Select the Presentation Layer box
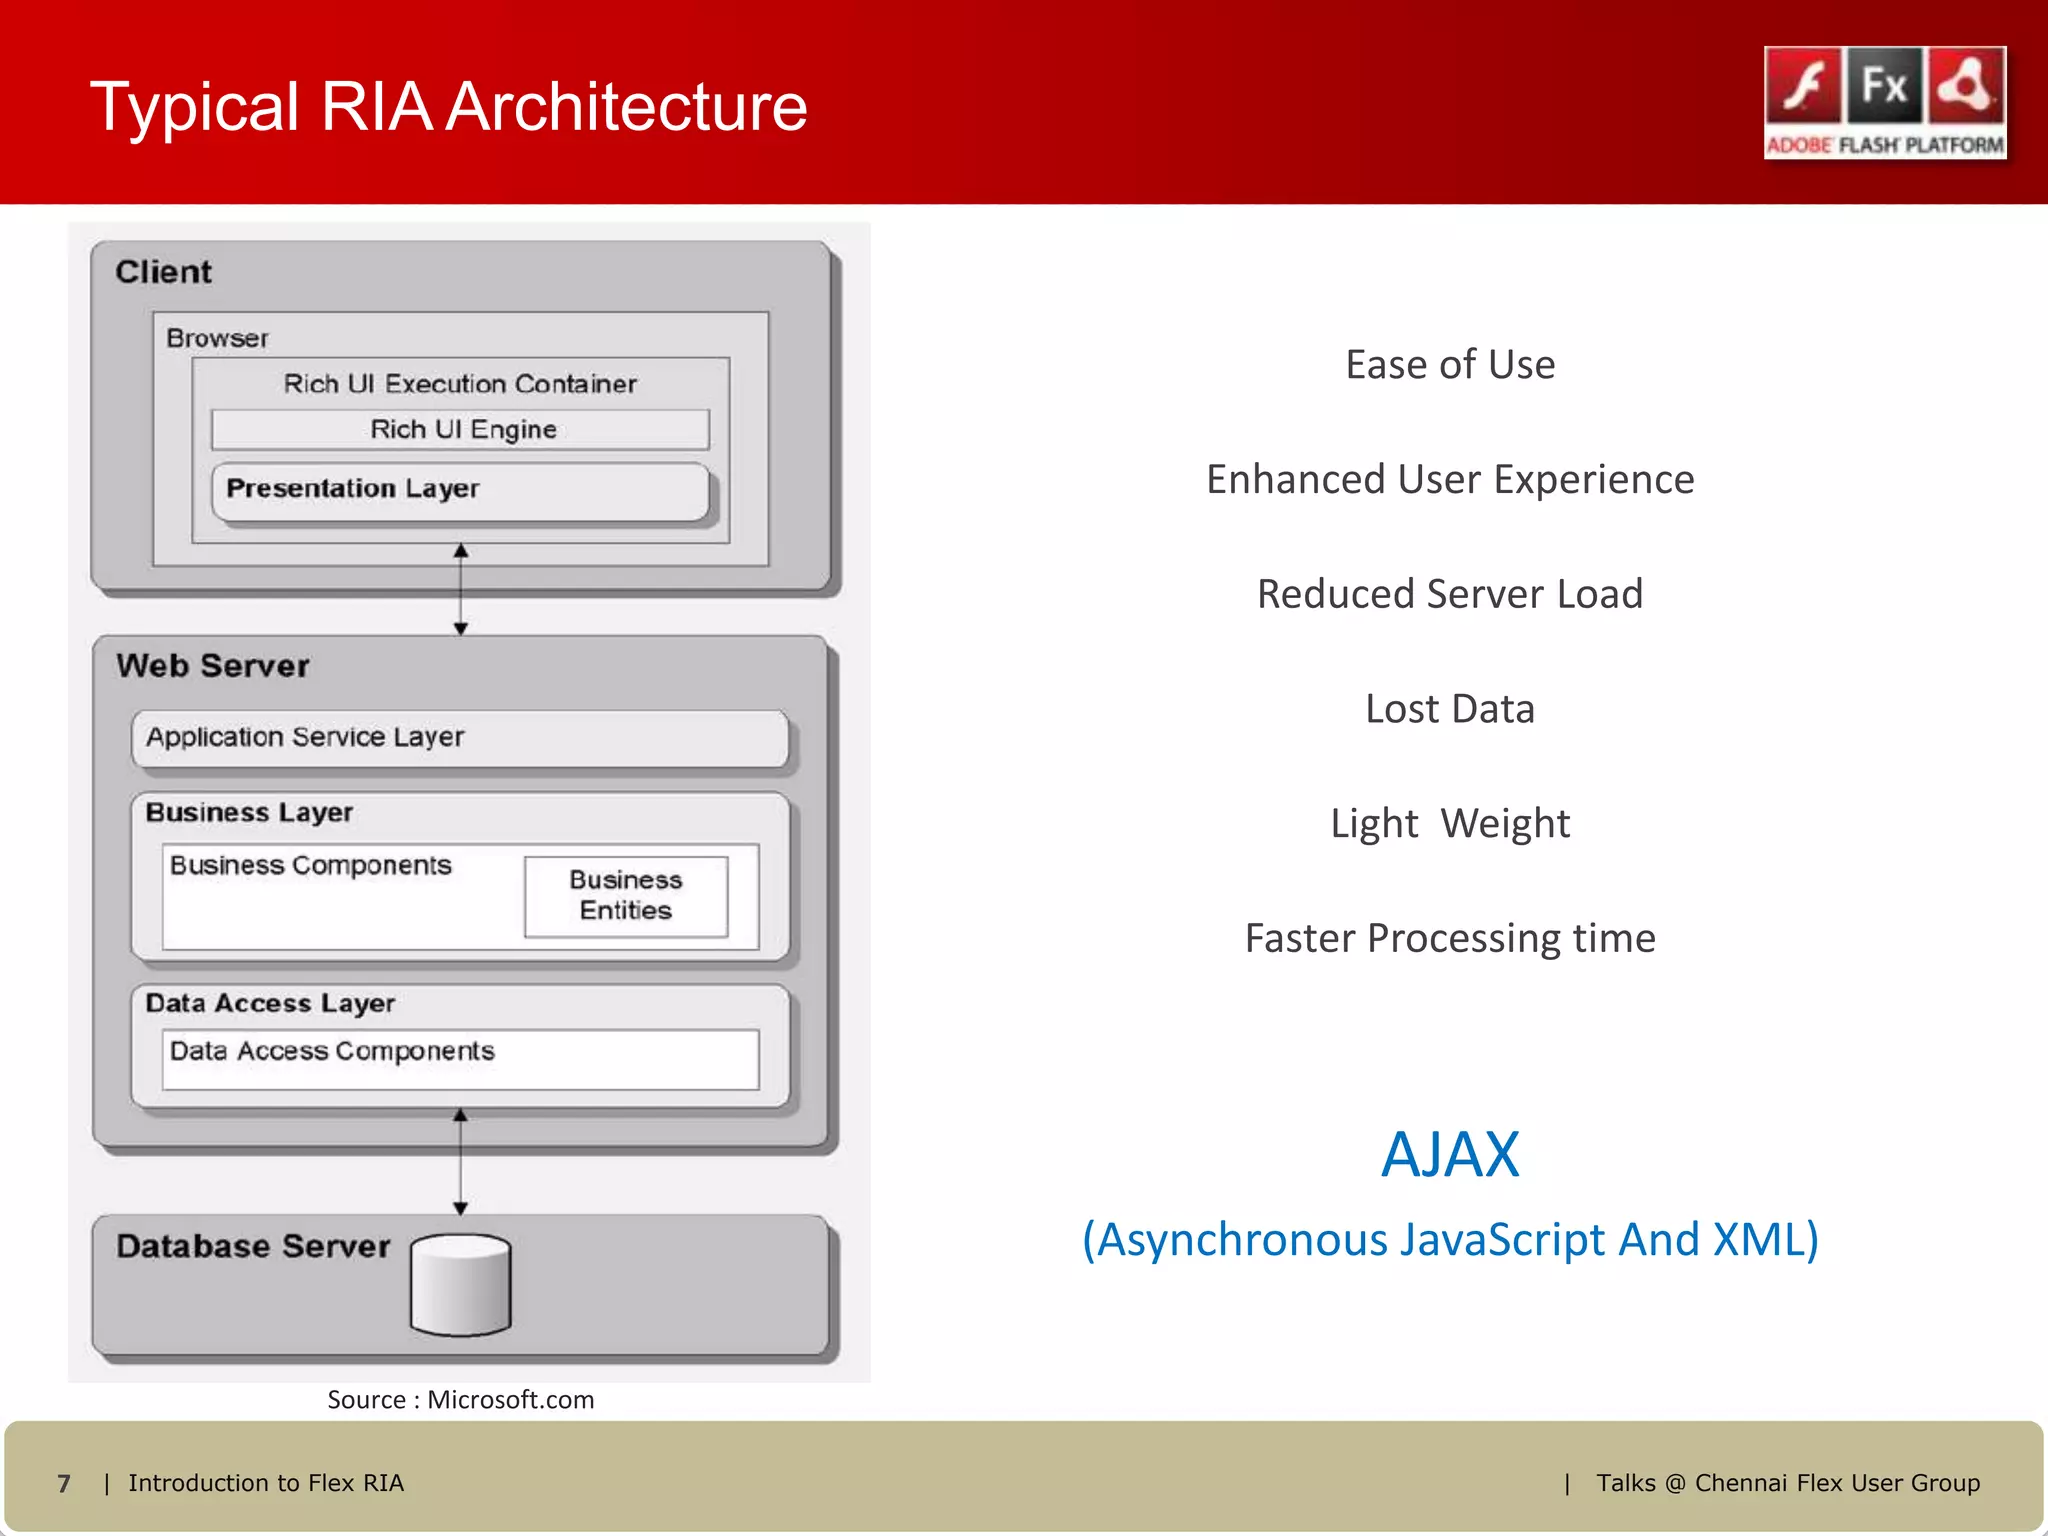 point(460,490)
